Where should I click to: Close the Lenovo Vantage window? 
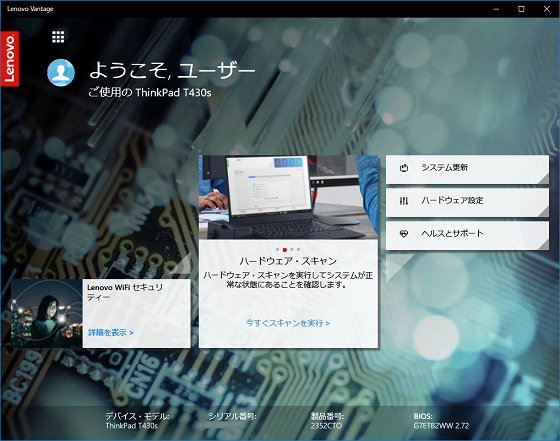[x=546, y=9]
